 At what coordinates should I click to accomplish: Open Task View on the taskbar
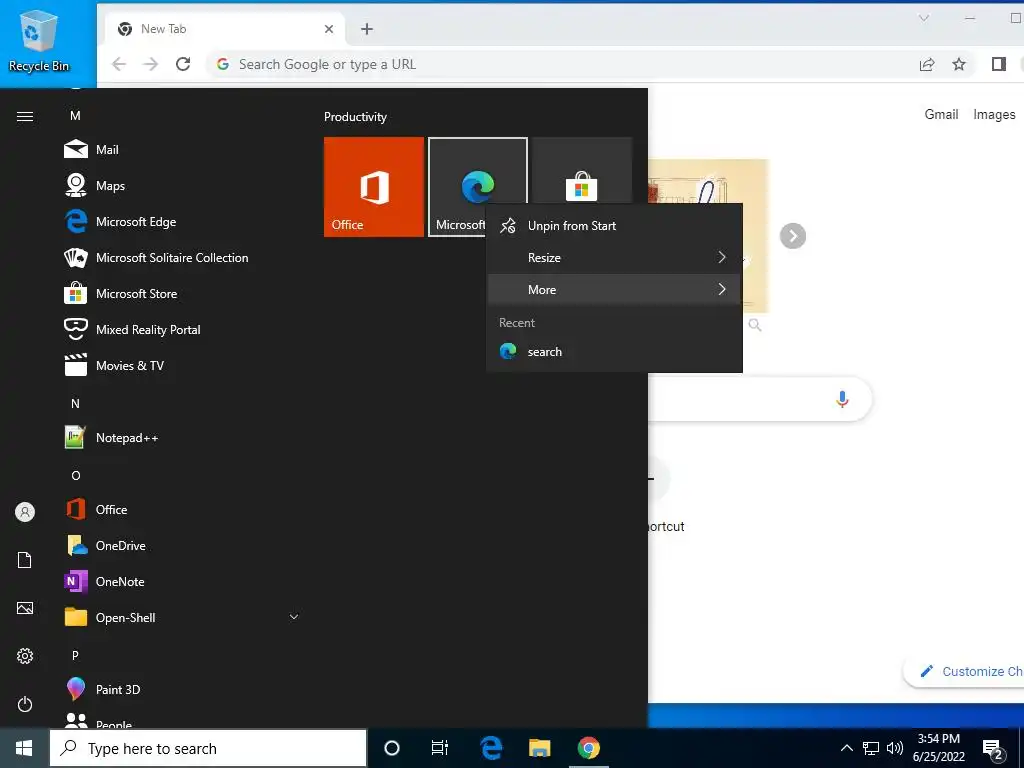click(x=440, y=748)
